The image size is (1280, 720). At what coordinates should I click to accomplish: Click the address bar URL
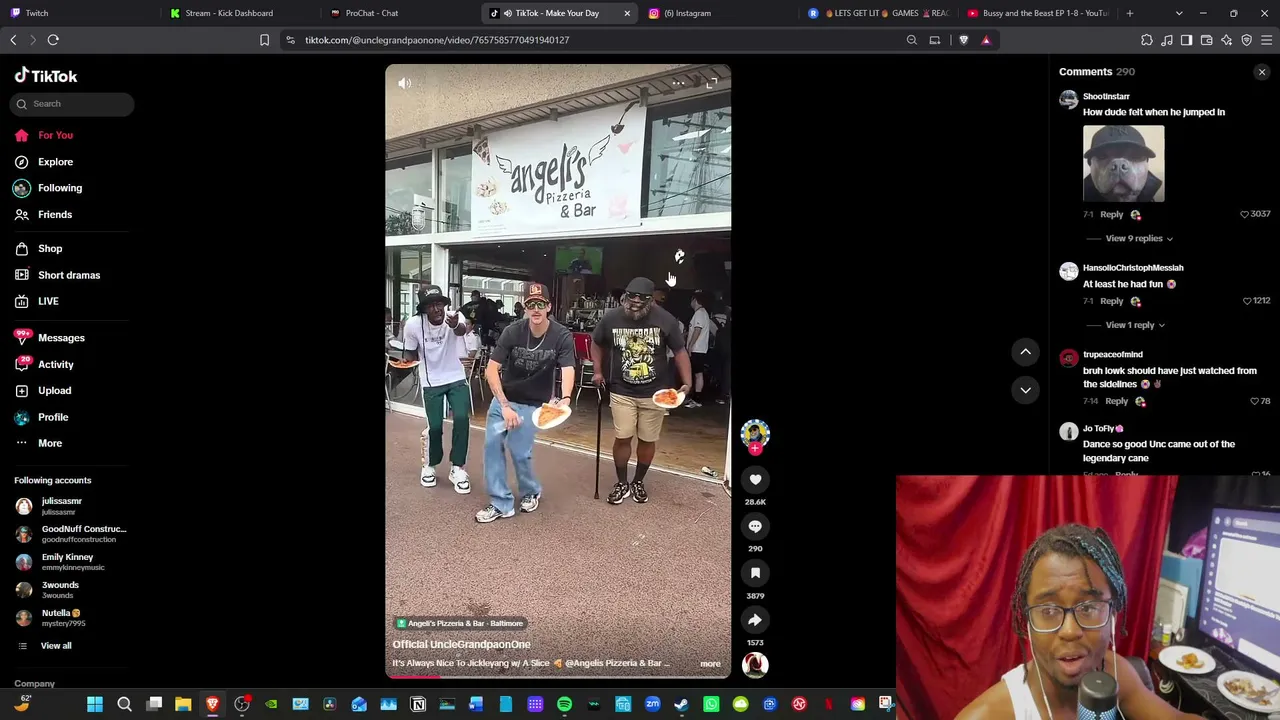(437, 40)
